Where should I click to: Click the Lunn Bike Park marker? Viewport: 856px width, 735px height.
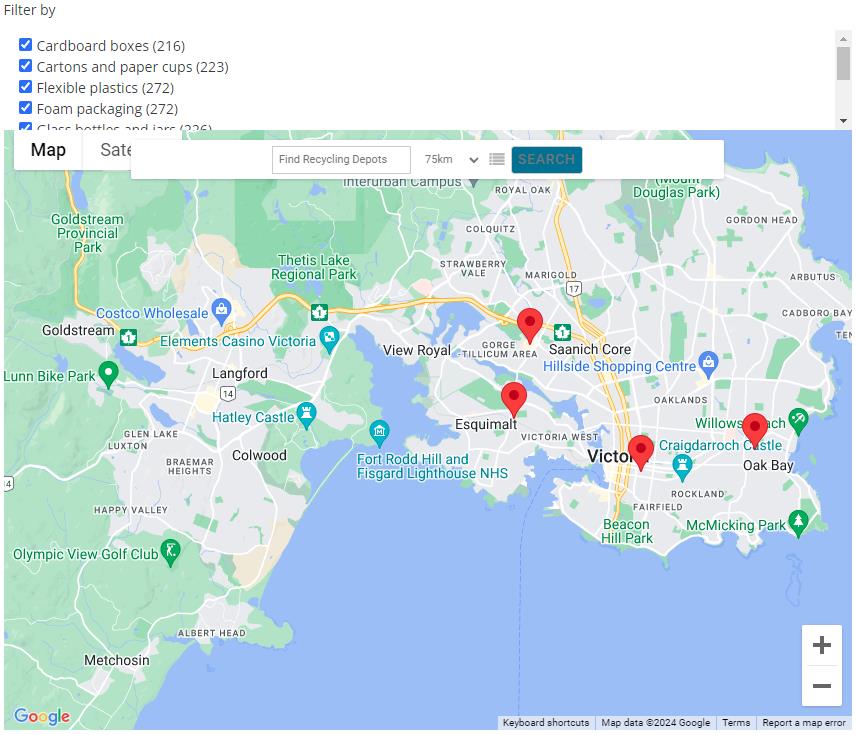(x=108, y=375)
